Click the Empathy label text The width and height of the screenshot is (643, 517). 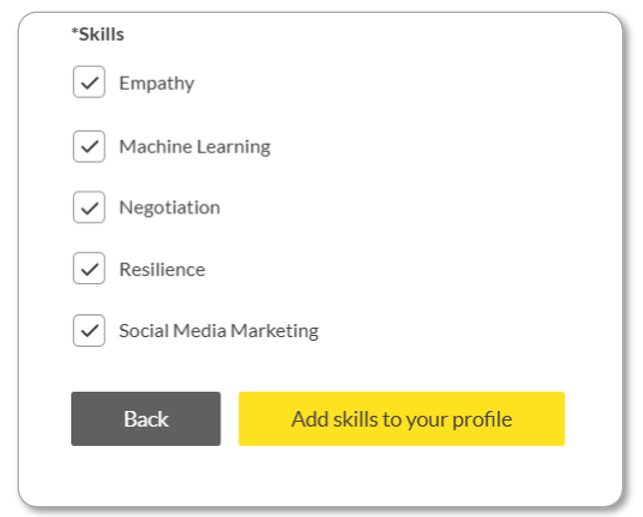click(x=157, y=84)
